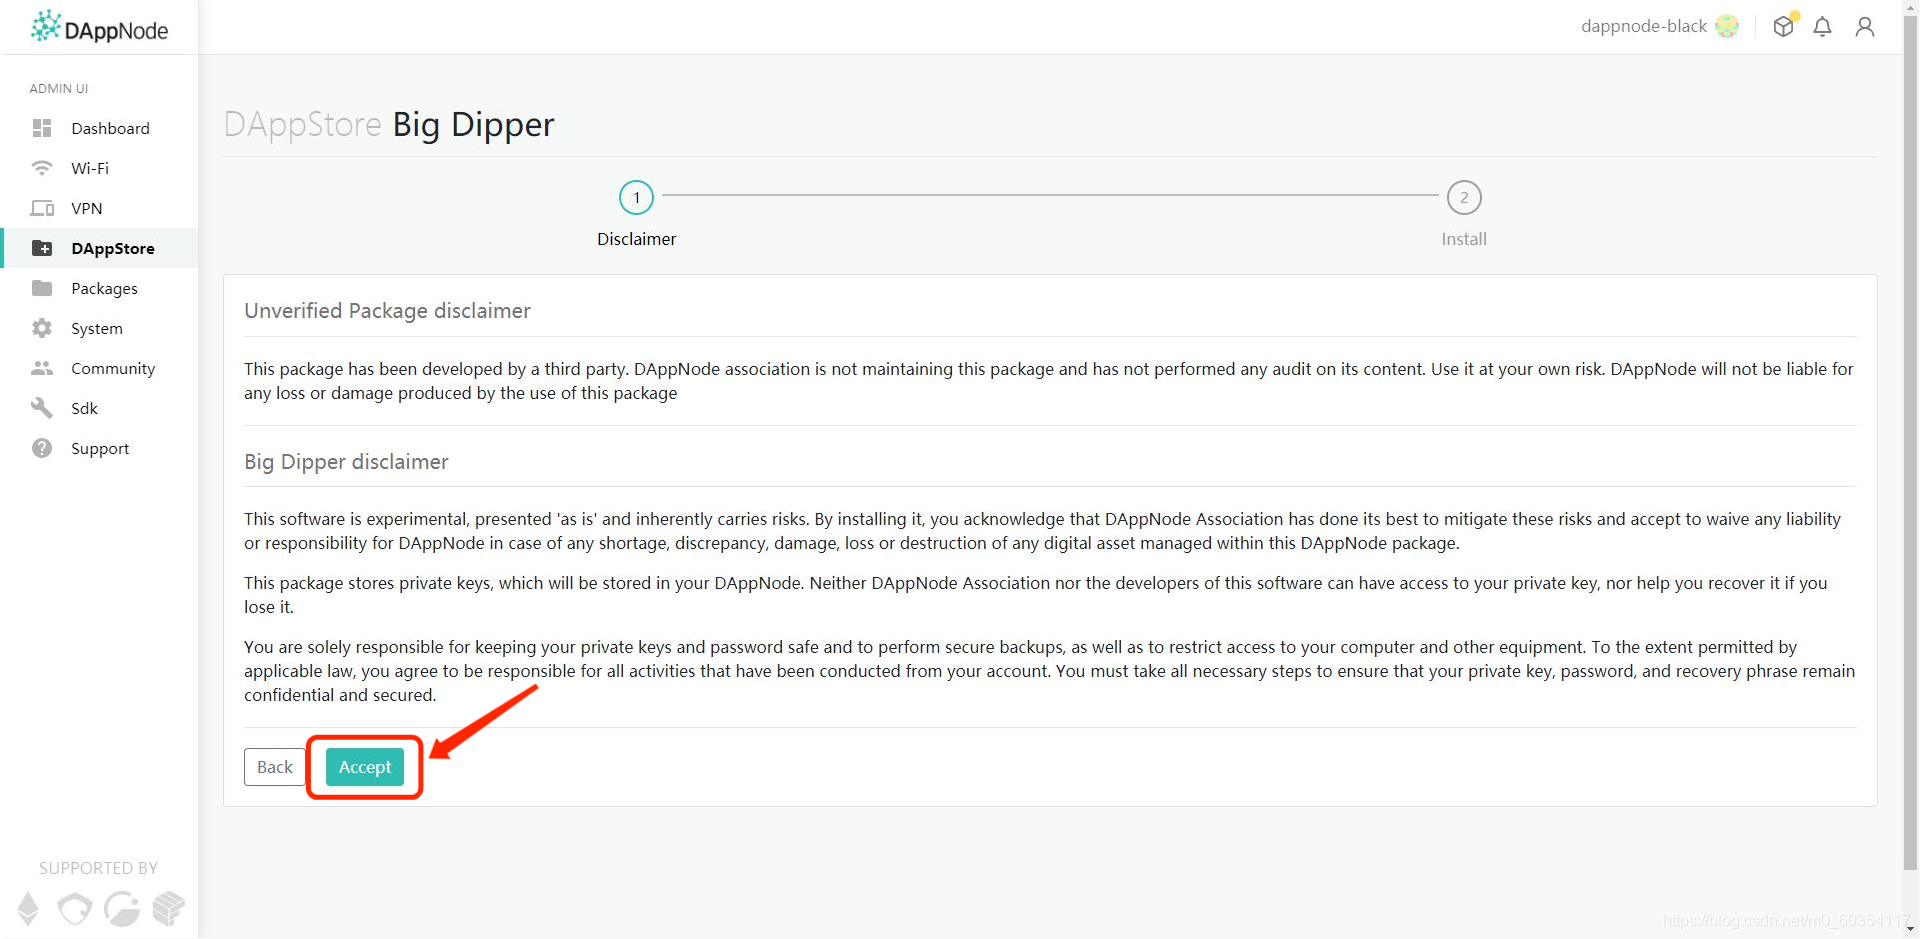Click the Big Dipper disclaimer heading
This screenshot has height=939, width=1920.
coord(346,462)
